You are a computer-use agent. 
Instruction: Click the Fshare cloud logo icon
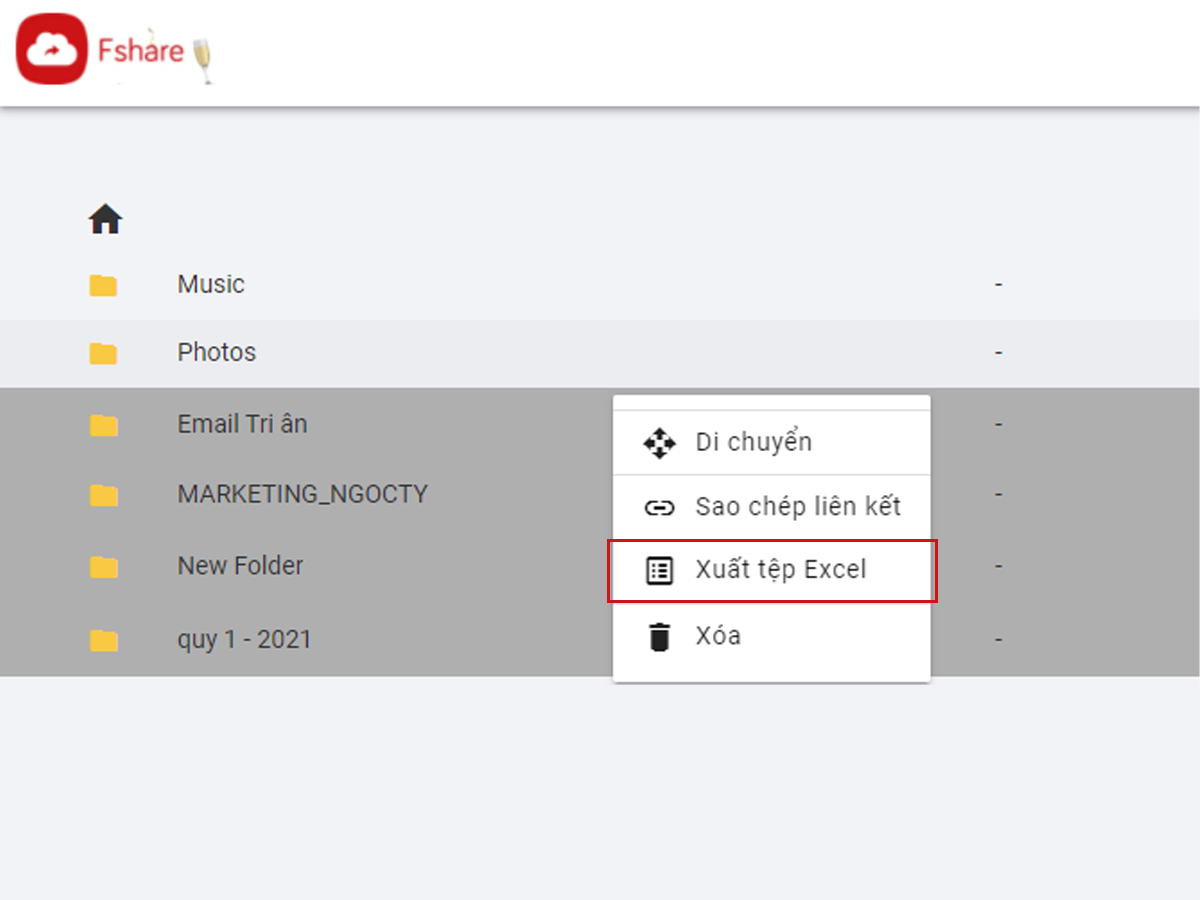tap(52, 50)
